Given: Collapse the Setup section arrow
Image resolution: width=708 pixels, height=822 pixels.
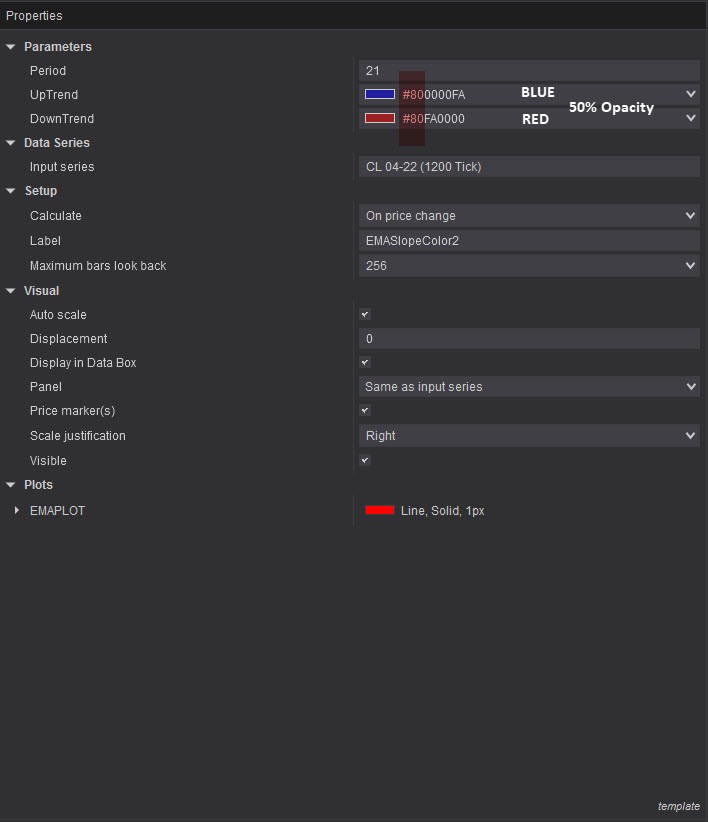Looking at the screenshot, I should (11, 191).
